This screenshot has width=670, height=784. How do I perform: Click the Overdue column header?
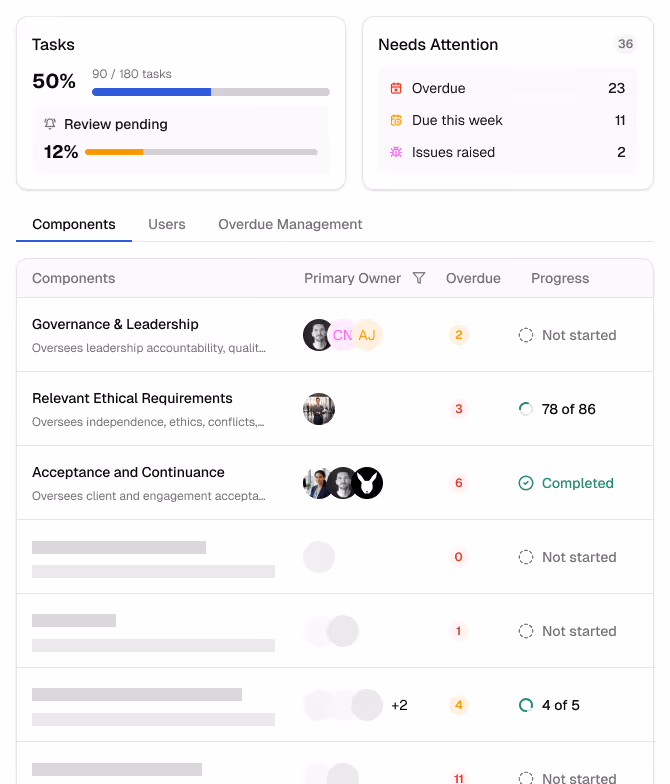pyautogui.click(x=473, y=278)
